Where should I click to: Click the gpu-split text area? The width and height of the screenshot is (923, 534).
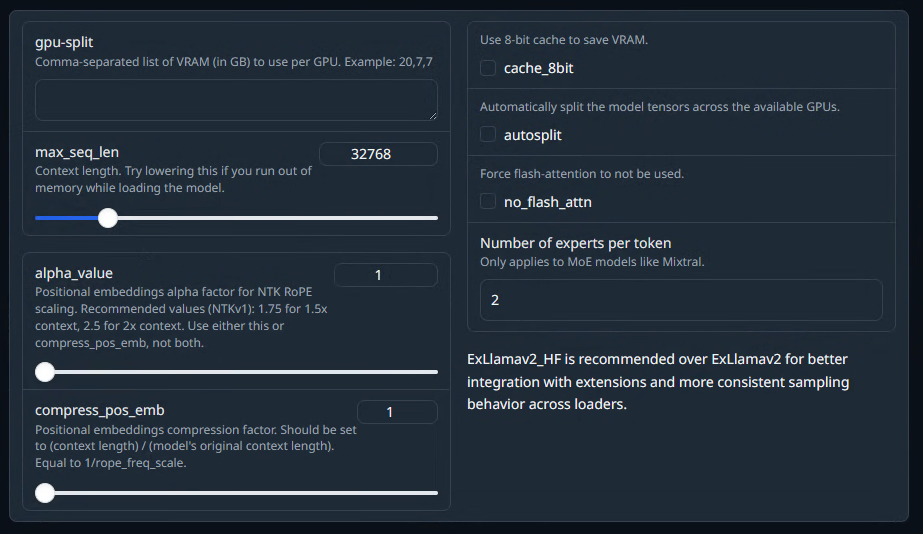point(236,100)
